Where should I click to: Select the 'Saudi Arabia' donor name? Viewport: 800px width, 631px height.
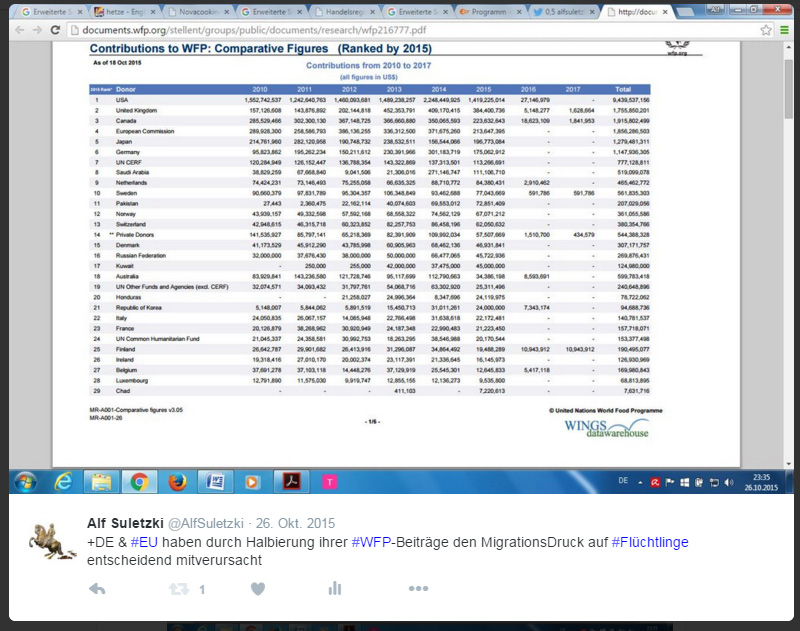[133, 172]
